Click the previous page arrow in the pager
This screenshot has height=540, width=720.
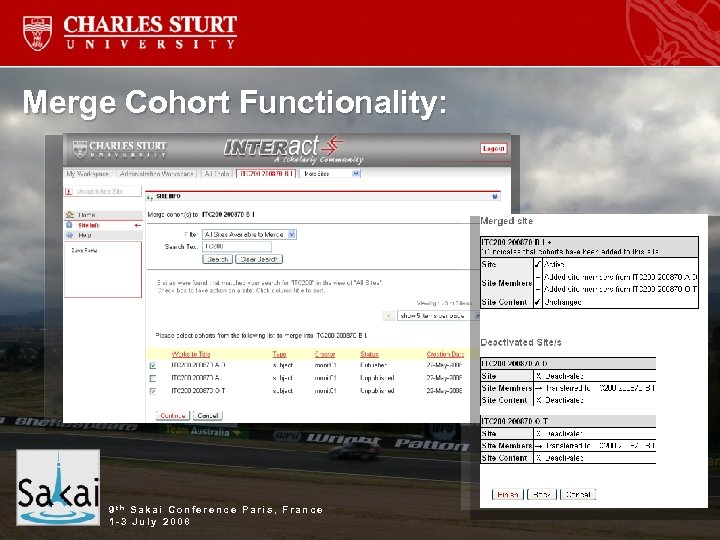[x=388, y=316]
